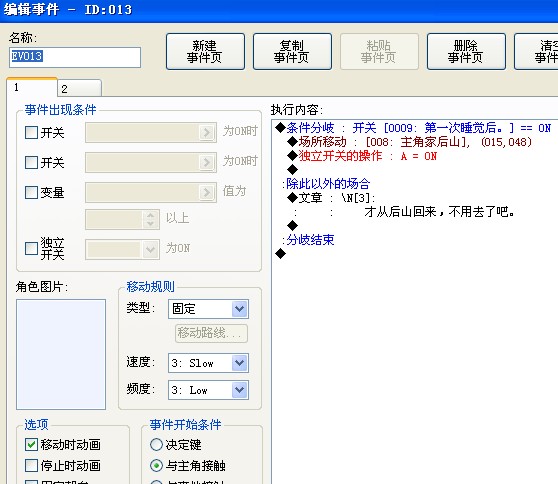Click the second 开关 selector arrow button

coord(207,163)
